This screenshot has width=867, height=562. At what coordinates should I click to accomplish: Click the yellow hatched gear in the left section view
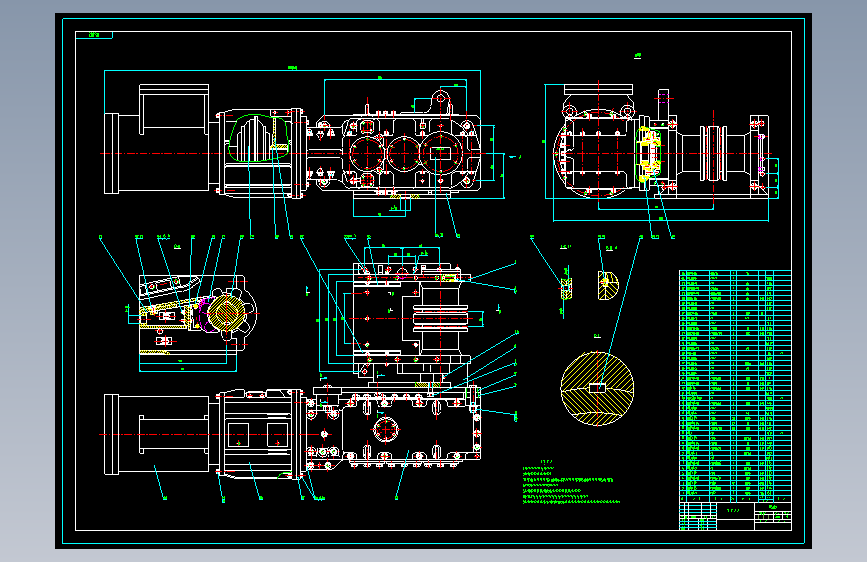pyautogui.click(x=226, y=313)
